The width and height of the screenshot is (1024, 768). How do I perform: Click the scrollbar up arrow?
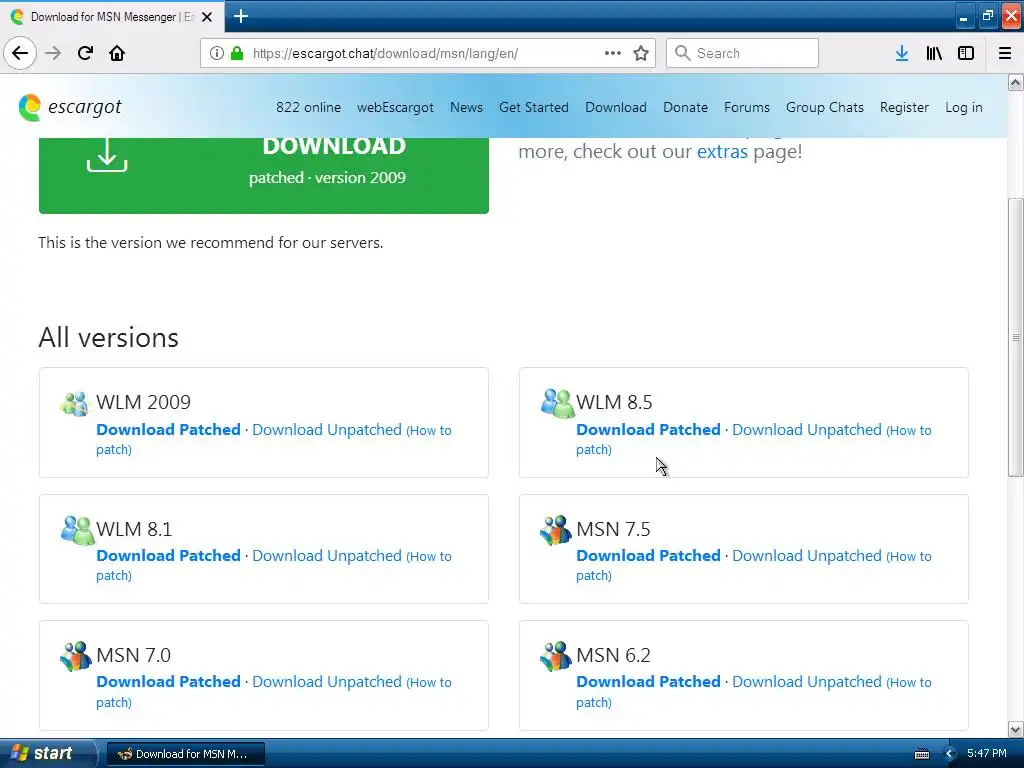pyautogui.click(x=1016, y=82)
